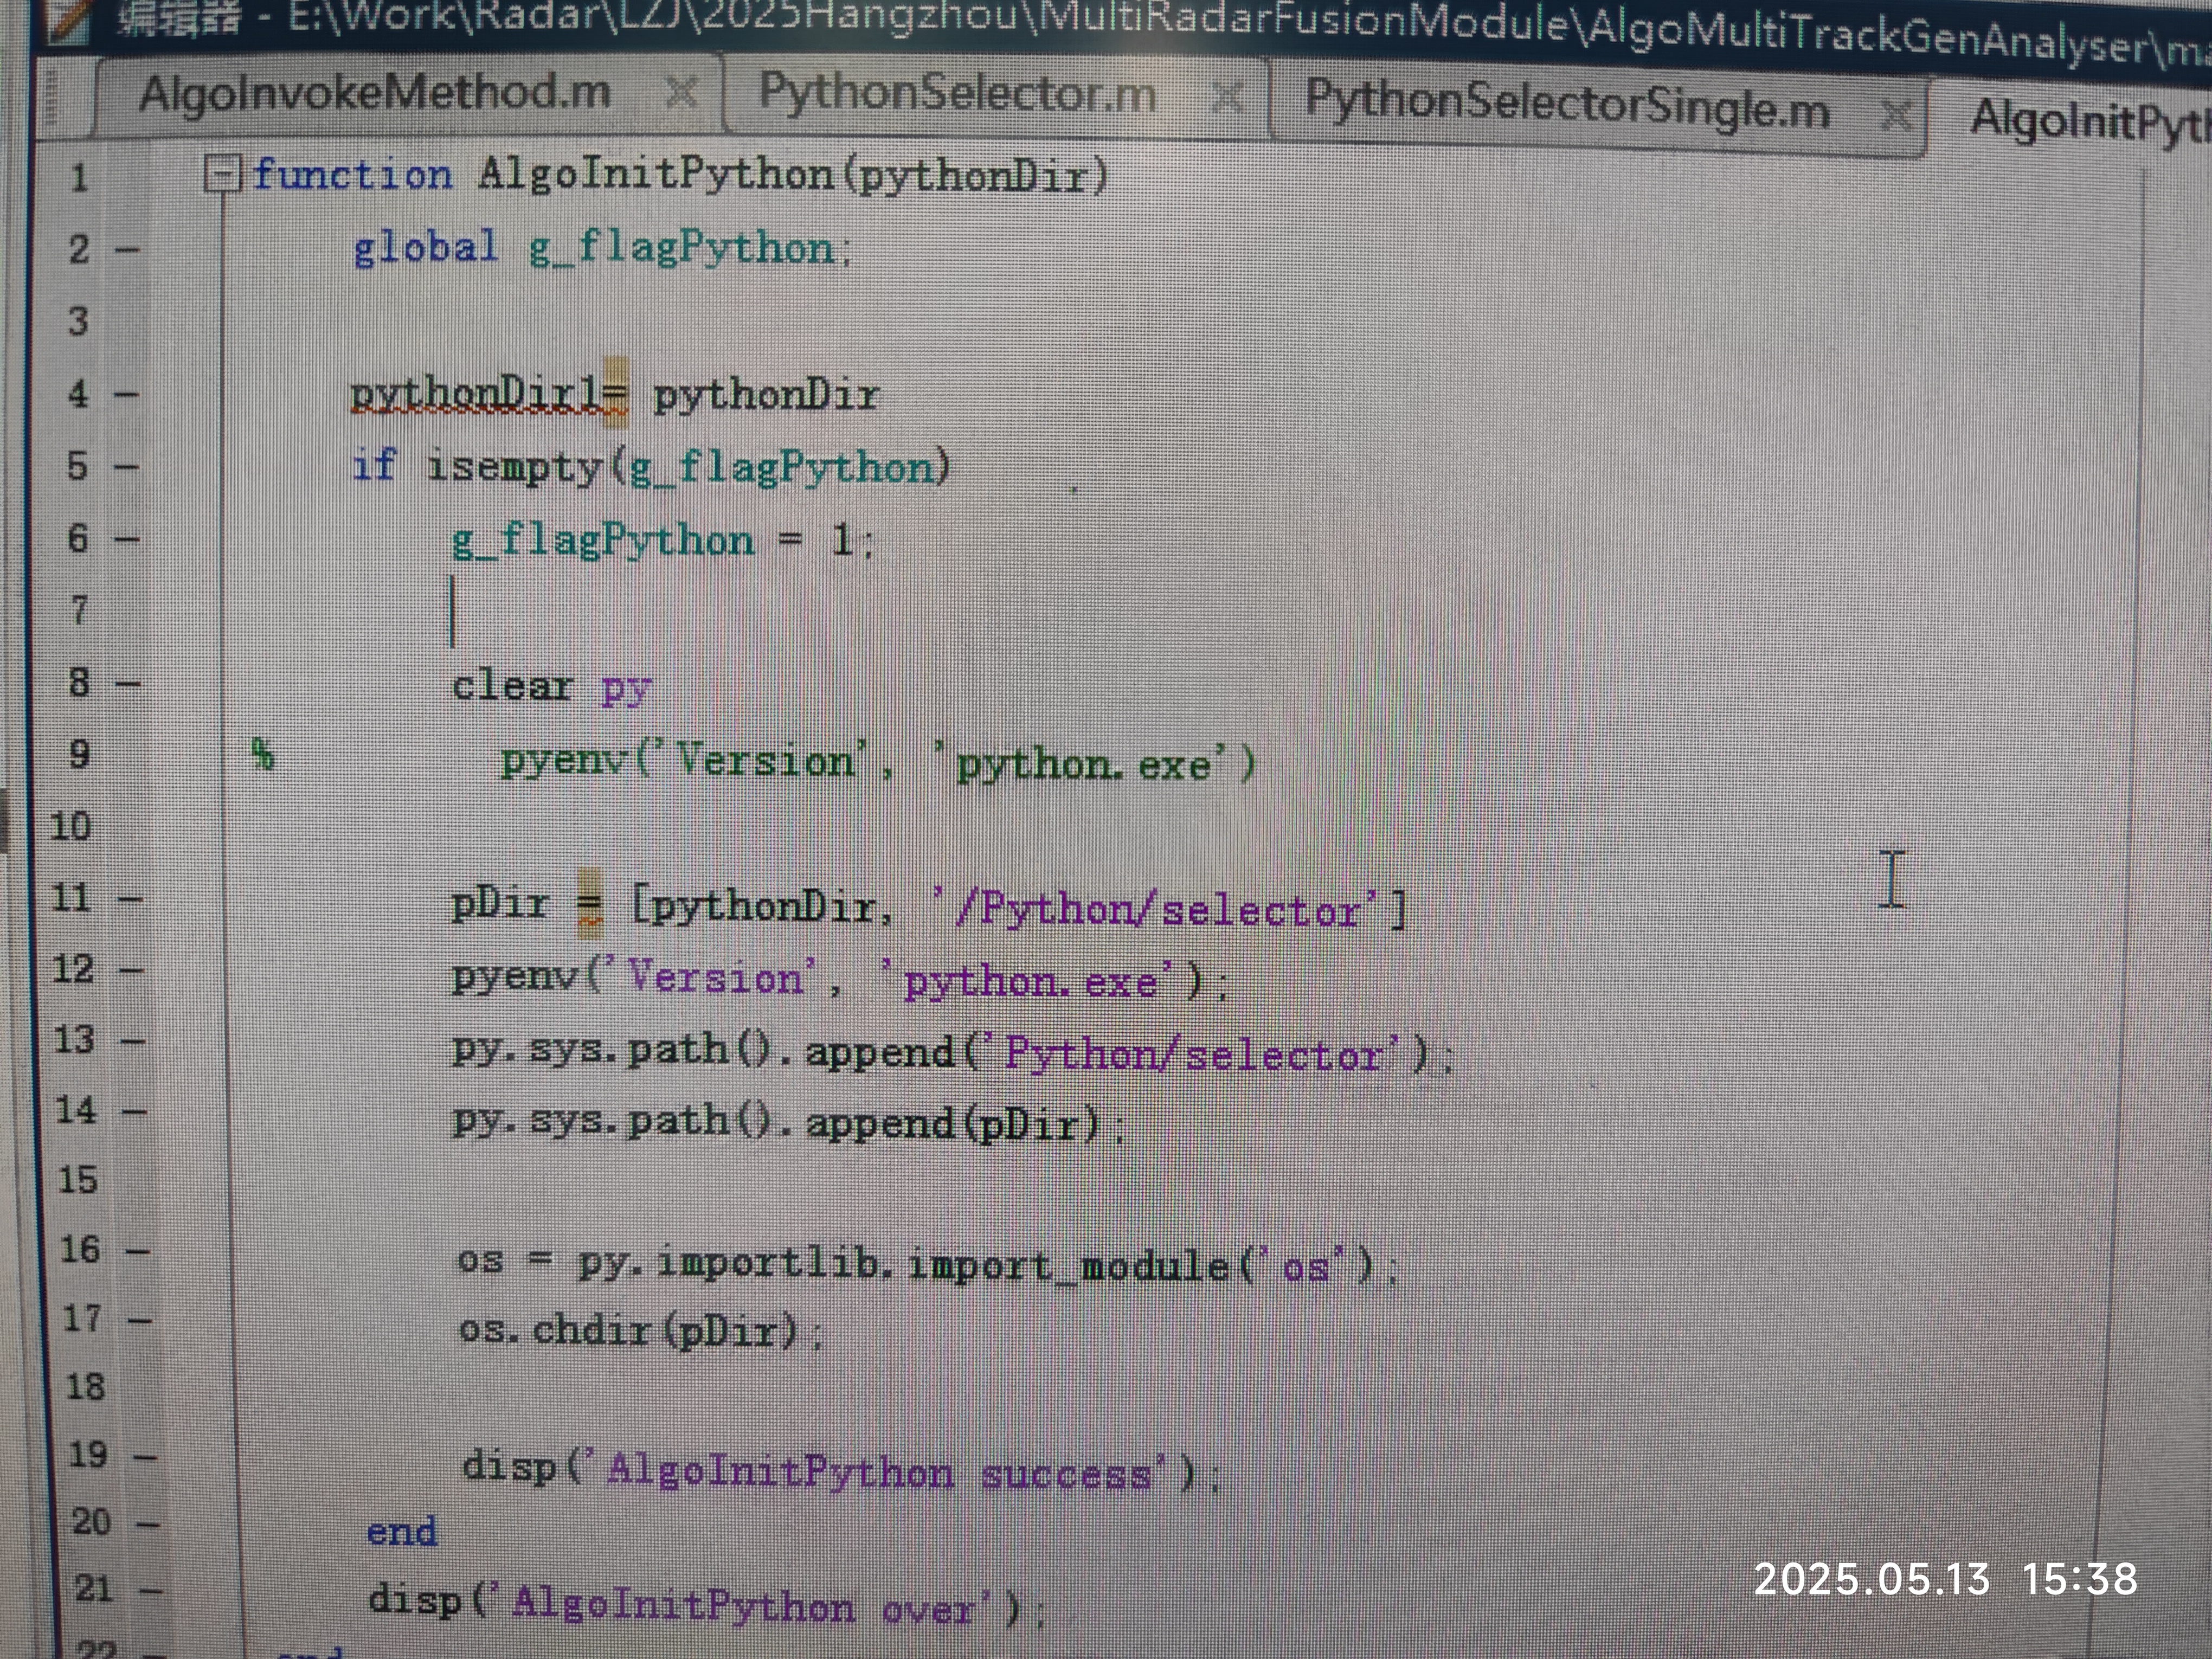Image resolution: width=2212 pixels, height=1659 pixels.
Task: Set breakpoint at line 6 dash
Action: (127, 539)
